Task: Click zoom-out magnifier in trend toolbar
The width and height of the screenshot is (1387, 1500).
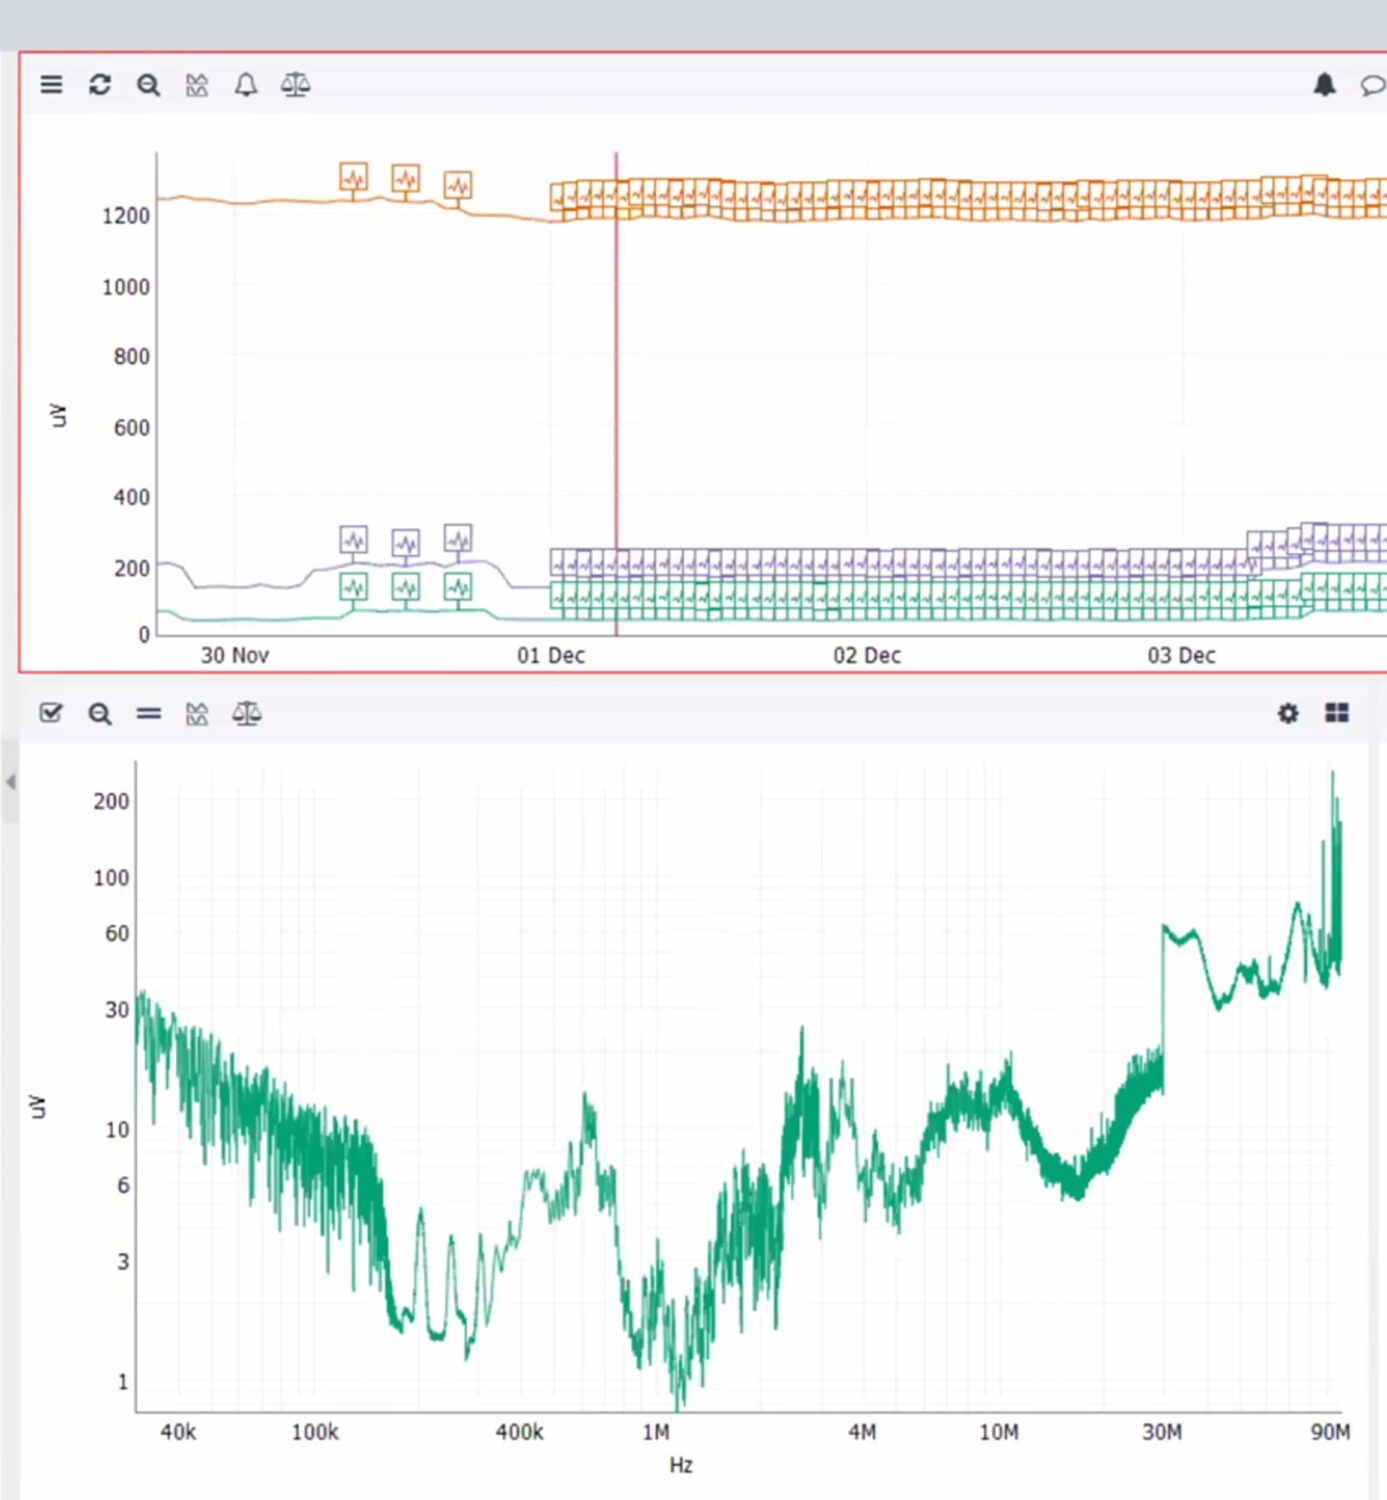Action: pyautogui.click(x=148, y=85)
